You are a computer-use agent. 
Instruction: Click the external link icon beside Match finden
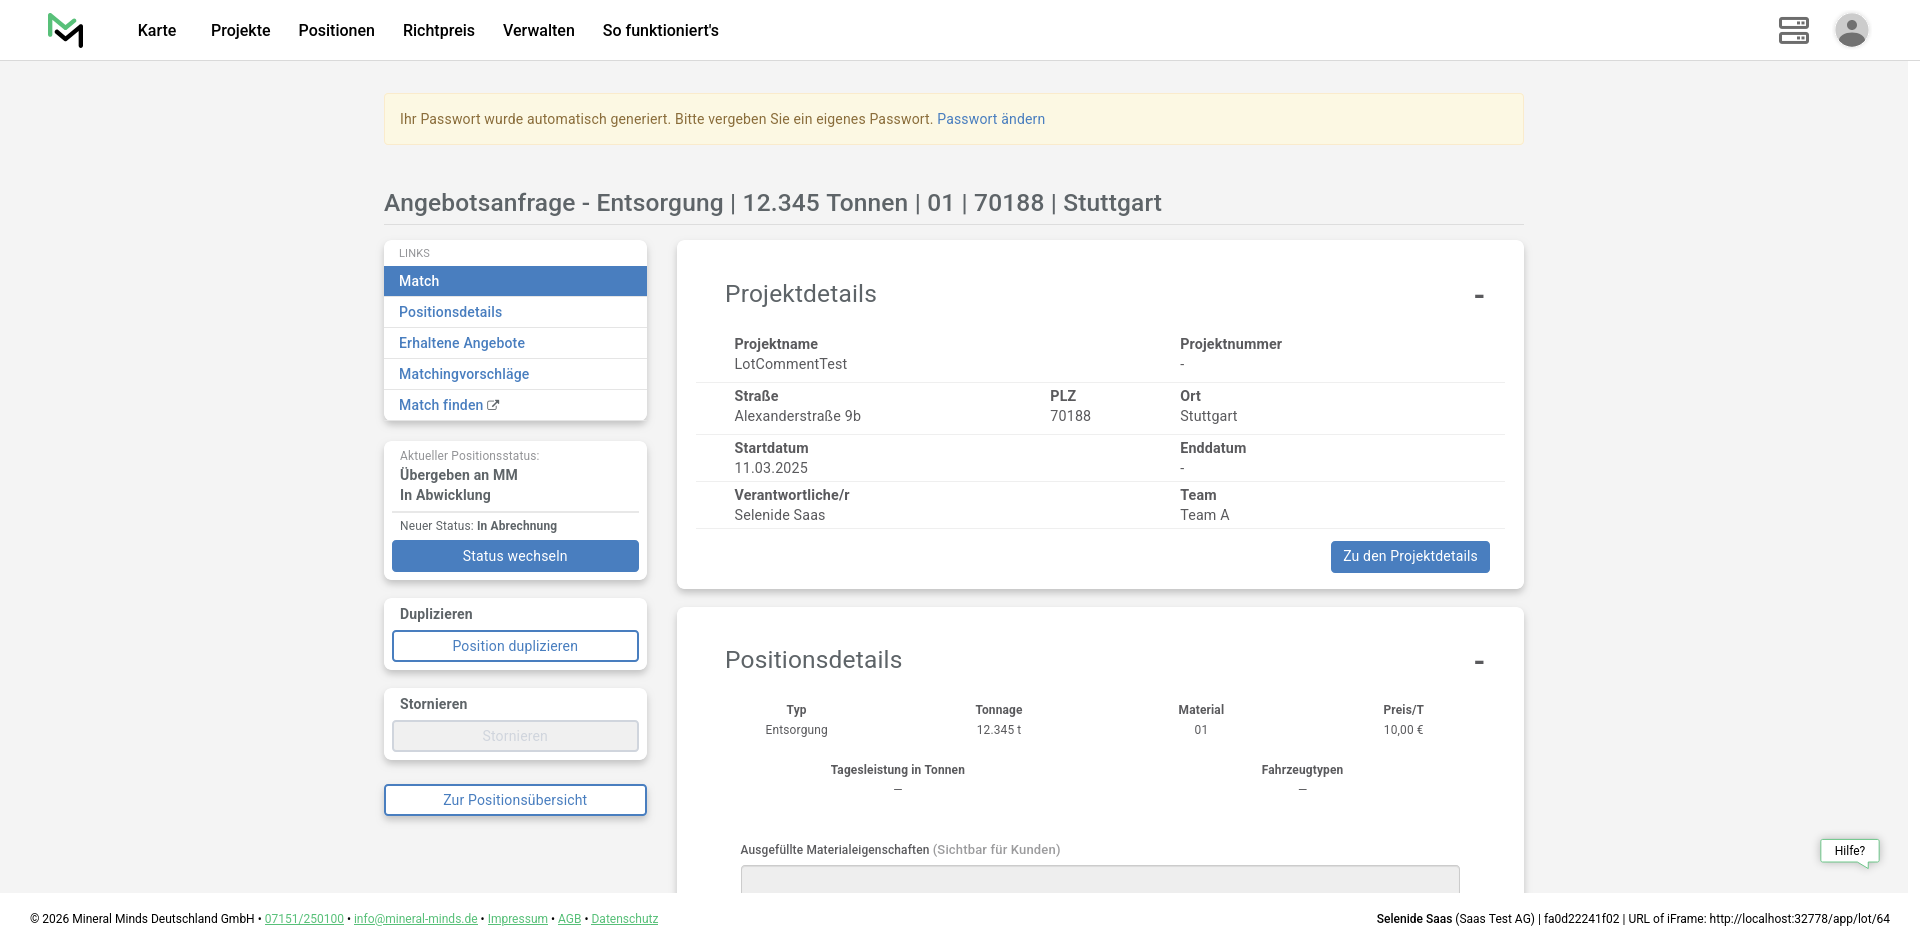pos(493,405)
